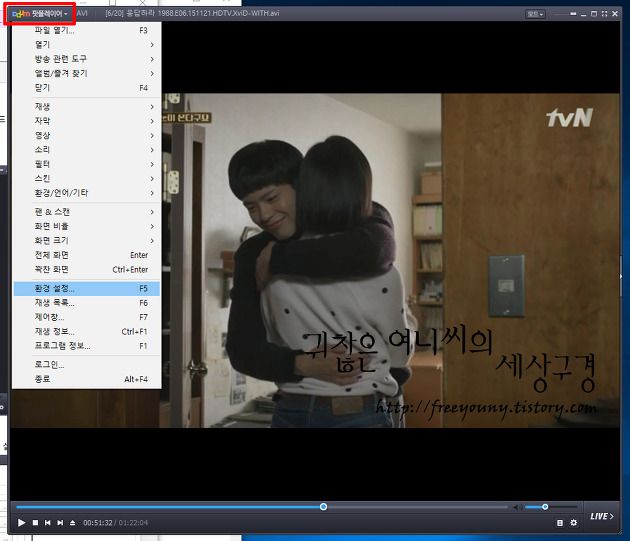Image resolution: width=630 pixels, height=541 pixels.
Task: Click the eject/open file icon
Action: coord(72,523)
